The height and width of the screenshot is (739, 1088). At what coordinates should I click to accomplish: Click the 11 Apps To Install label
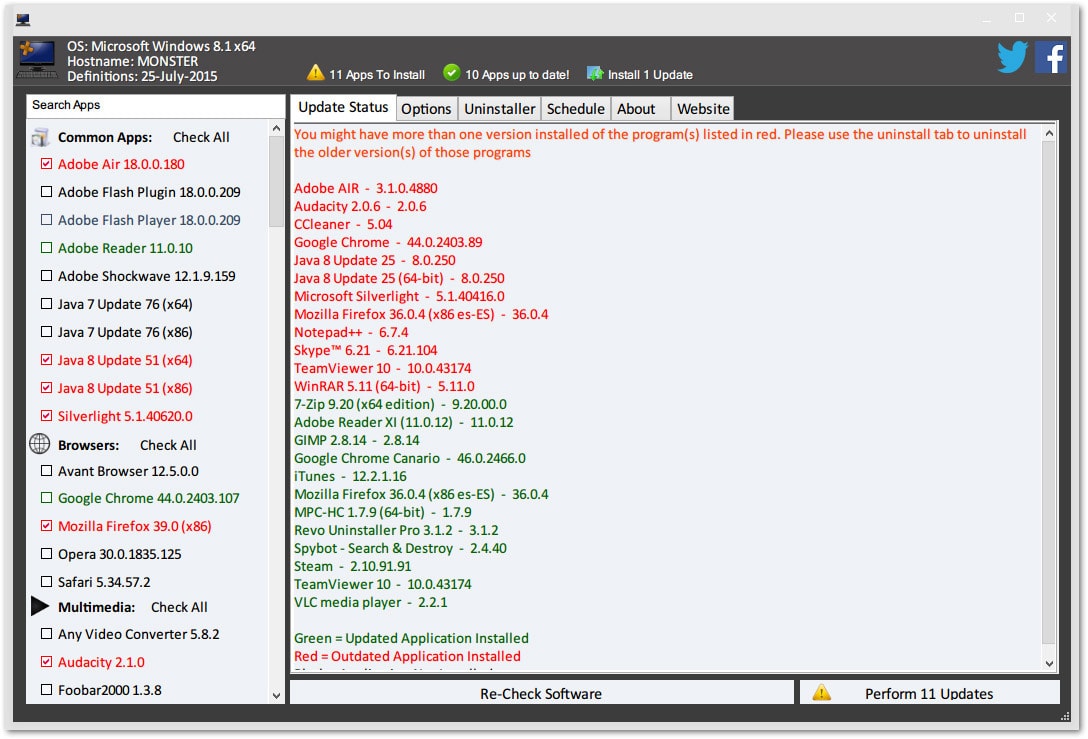377,74
